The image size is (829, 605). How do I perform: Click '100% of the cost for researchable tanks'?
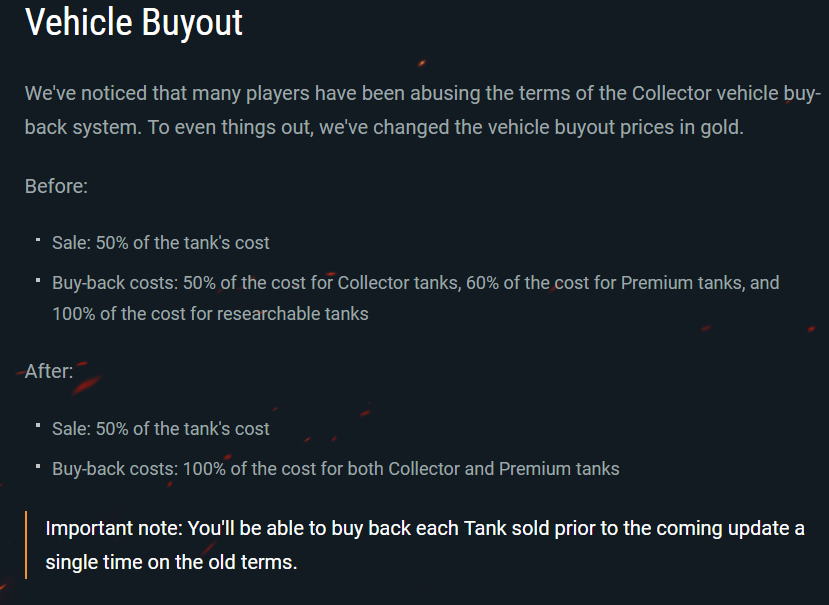click(210, 314)
